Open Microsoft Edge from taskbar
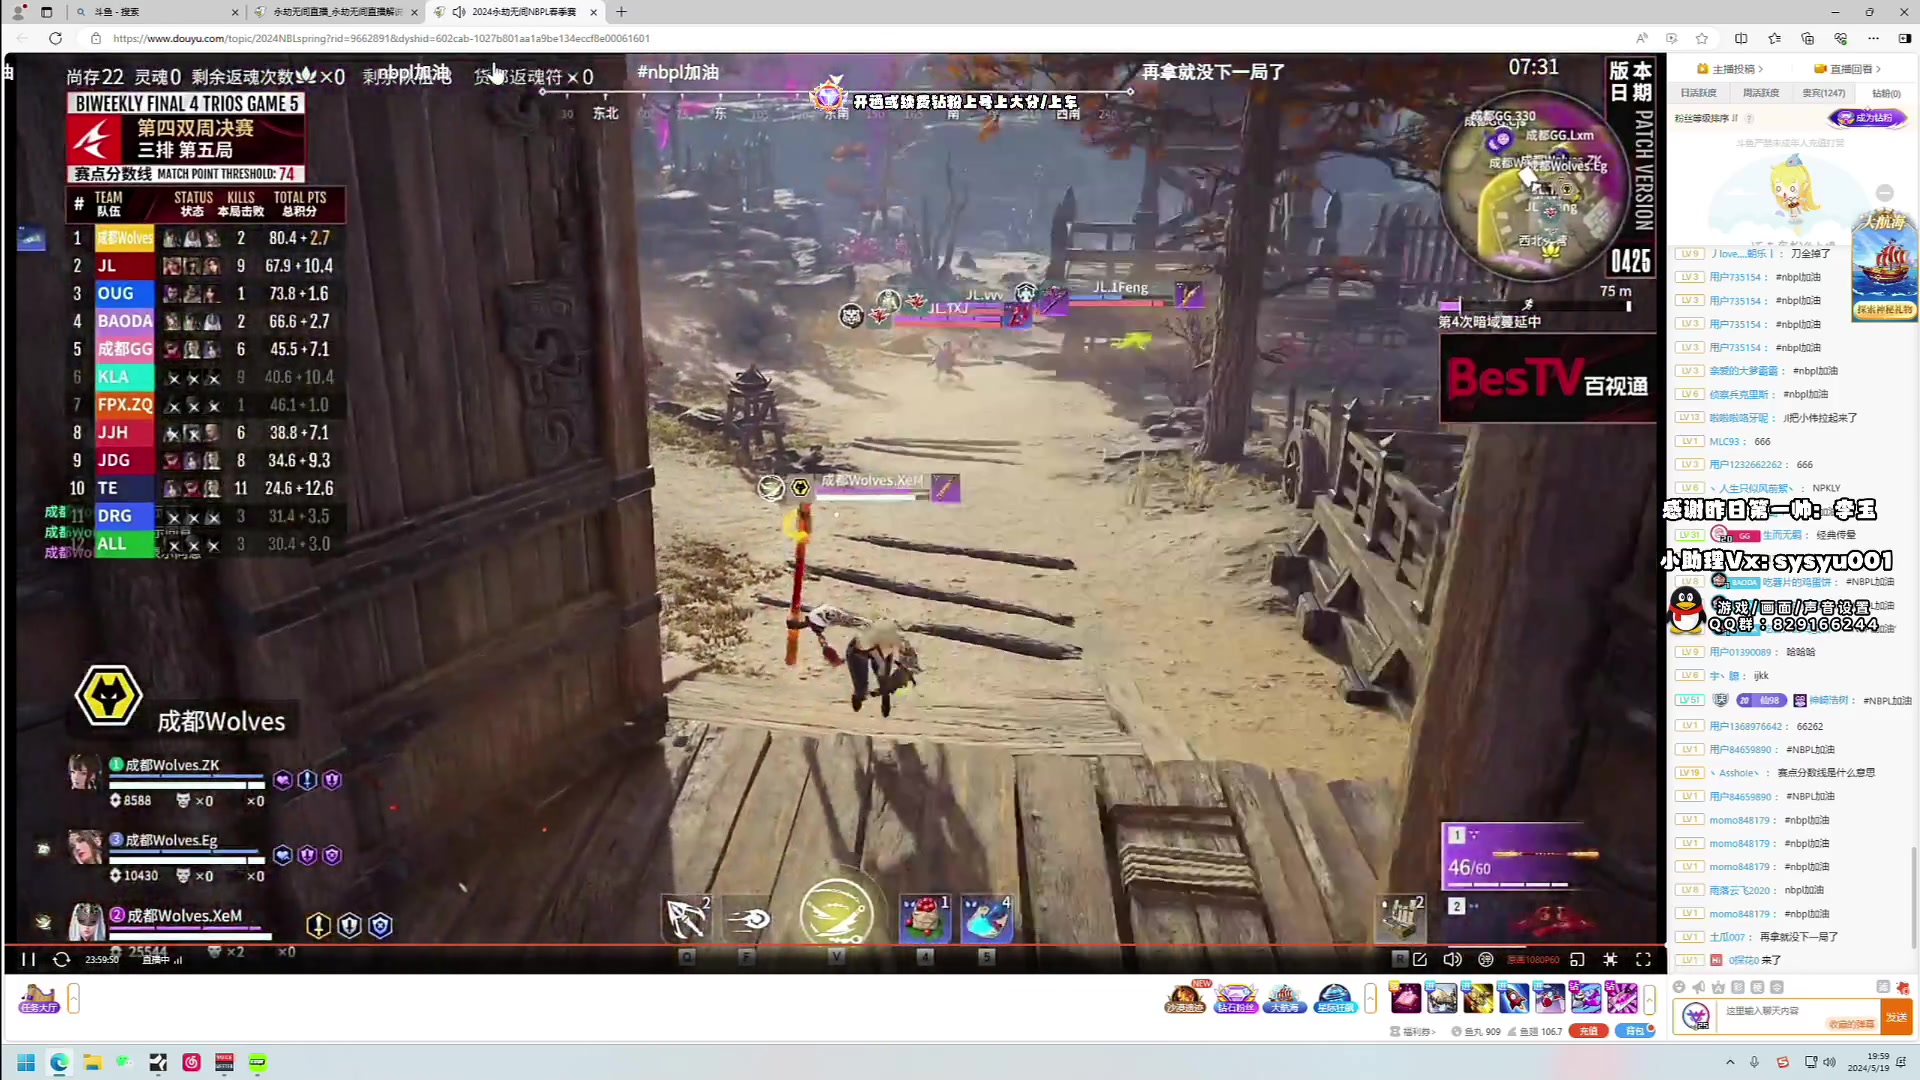This screenshot has height=1080, width=1920. click(x=59, y=1062)
